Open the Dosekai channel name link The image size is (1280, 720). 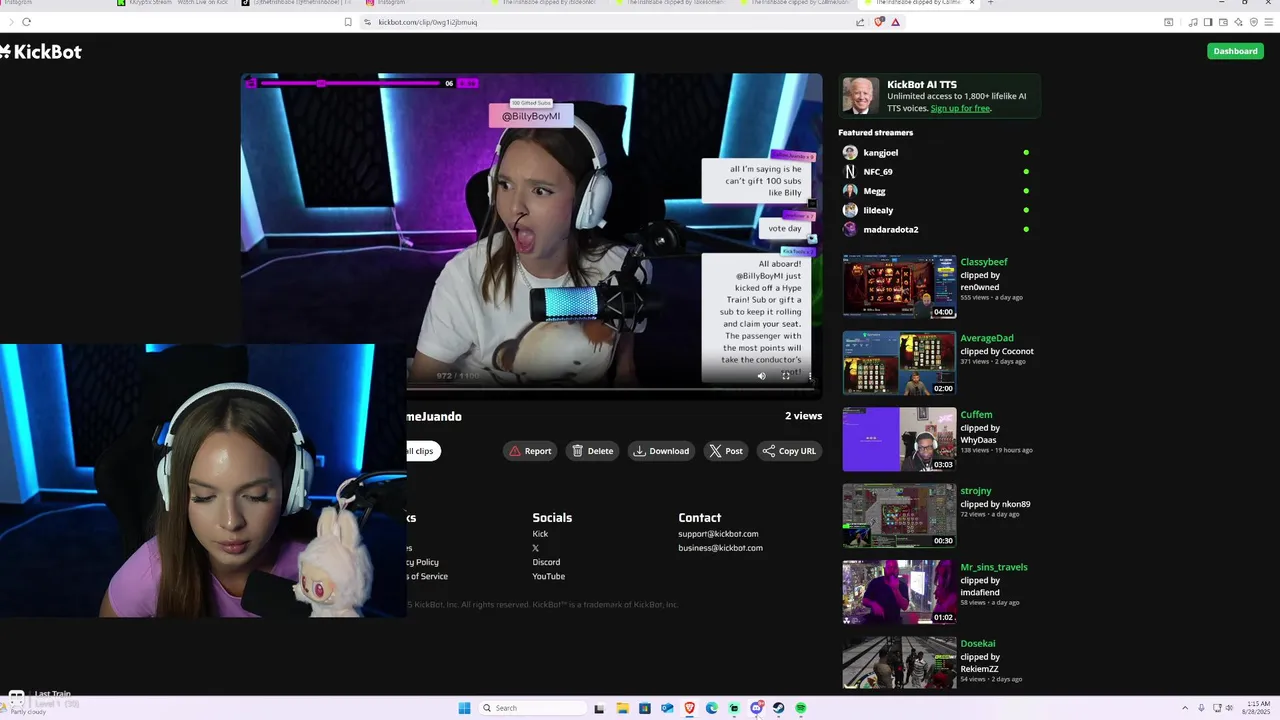pos(978,643)
